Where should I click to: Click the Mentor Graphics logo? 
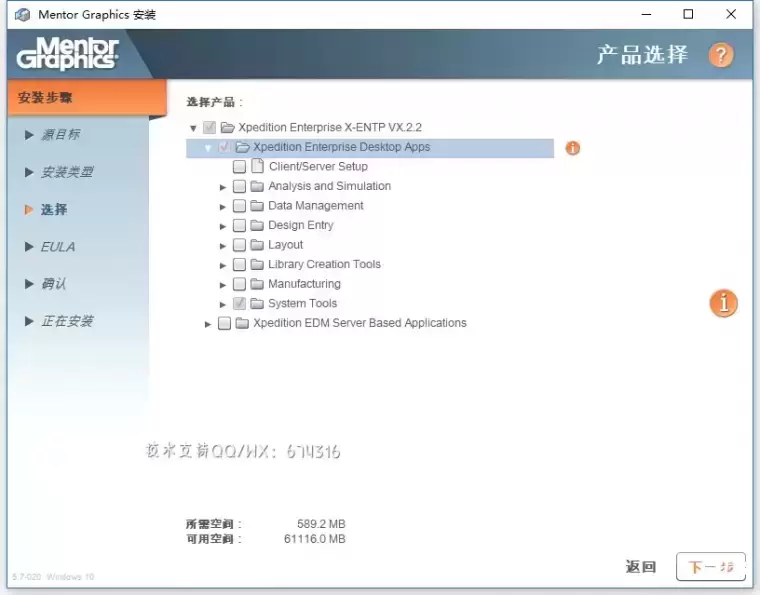[x=68, y=54]
